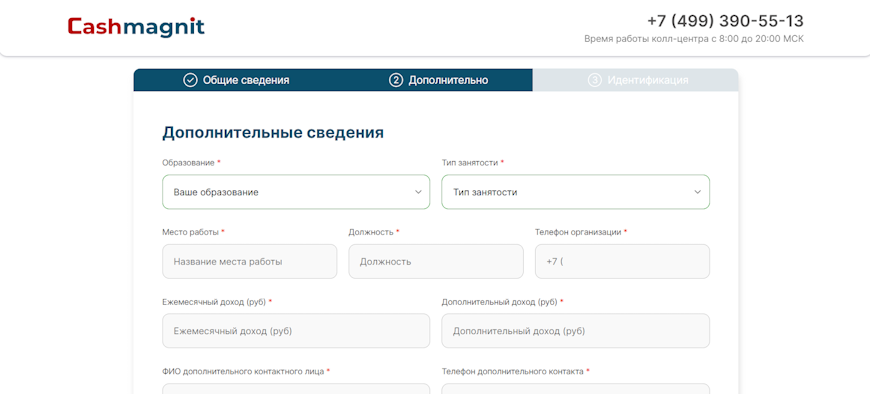The height and width of the screenshot is (394, 870).
Task: Open the Тип занятости dropdown
Action: click(575, 192)
